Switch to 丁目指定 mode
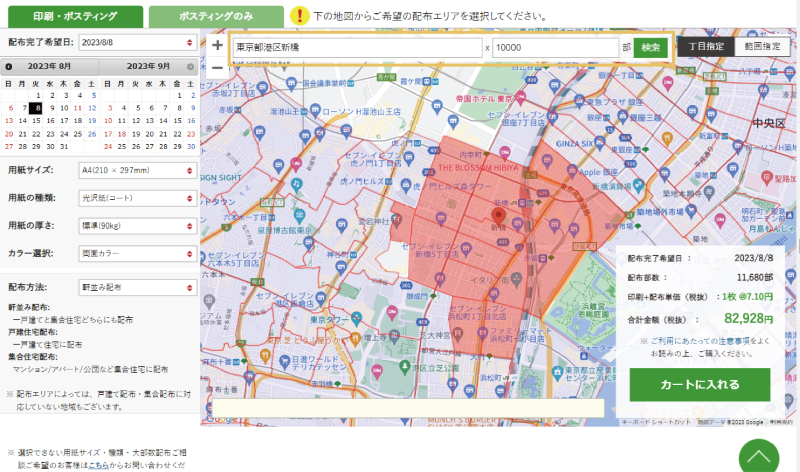The height and width of the screenshot is (472, 800). point(706,46)
